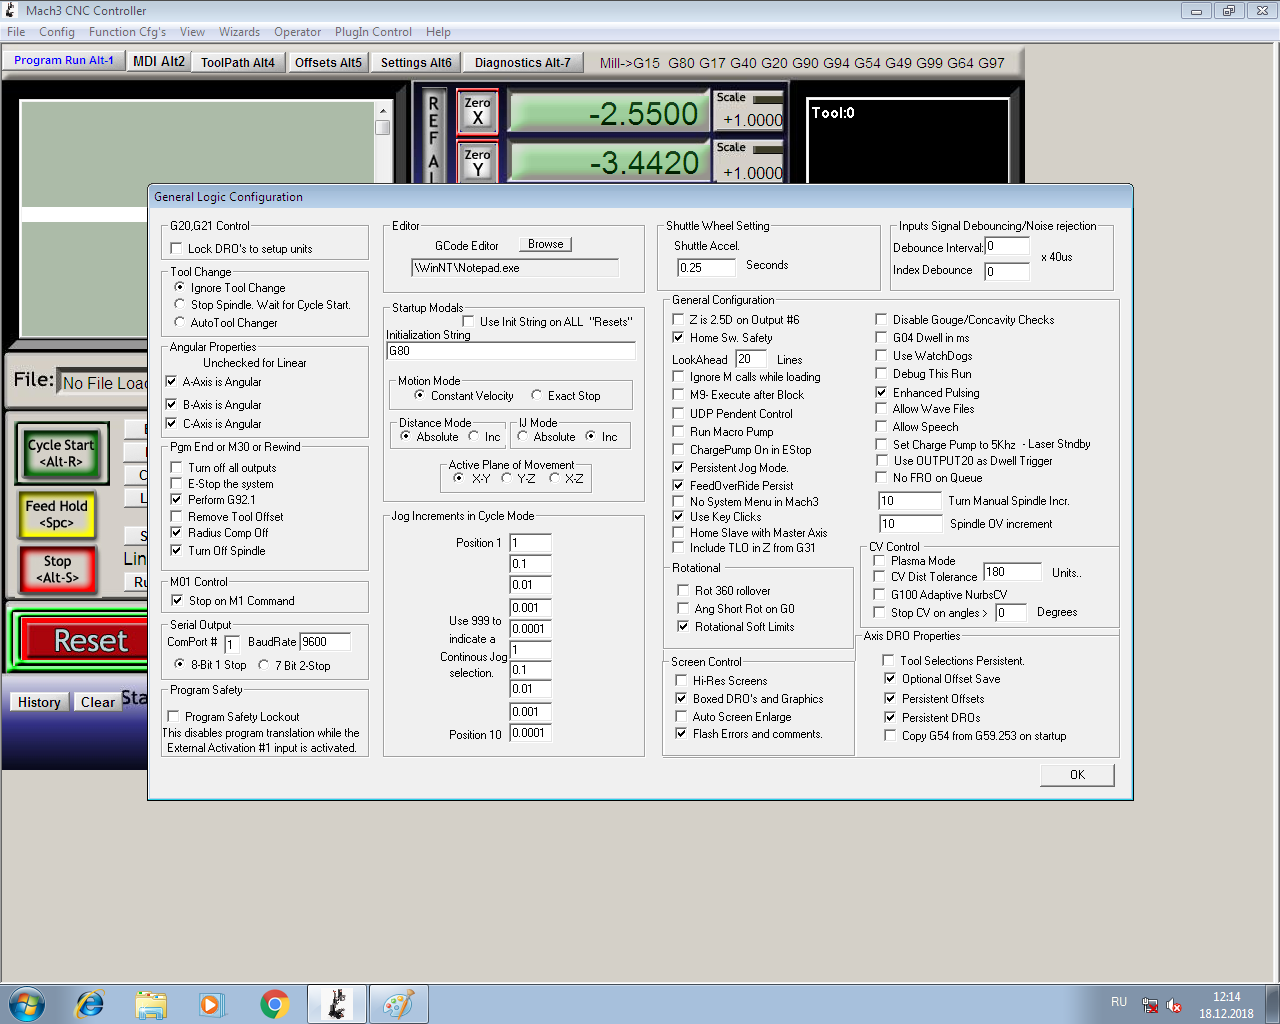1280x1024 pixels.
Task: Click the Initialization String input field
Action: (511, 351)
